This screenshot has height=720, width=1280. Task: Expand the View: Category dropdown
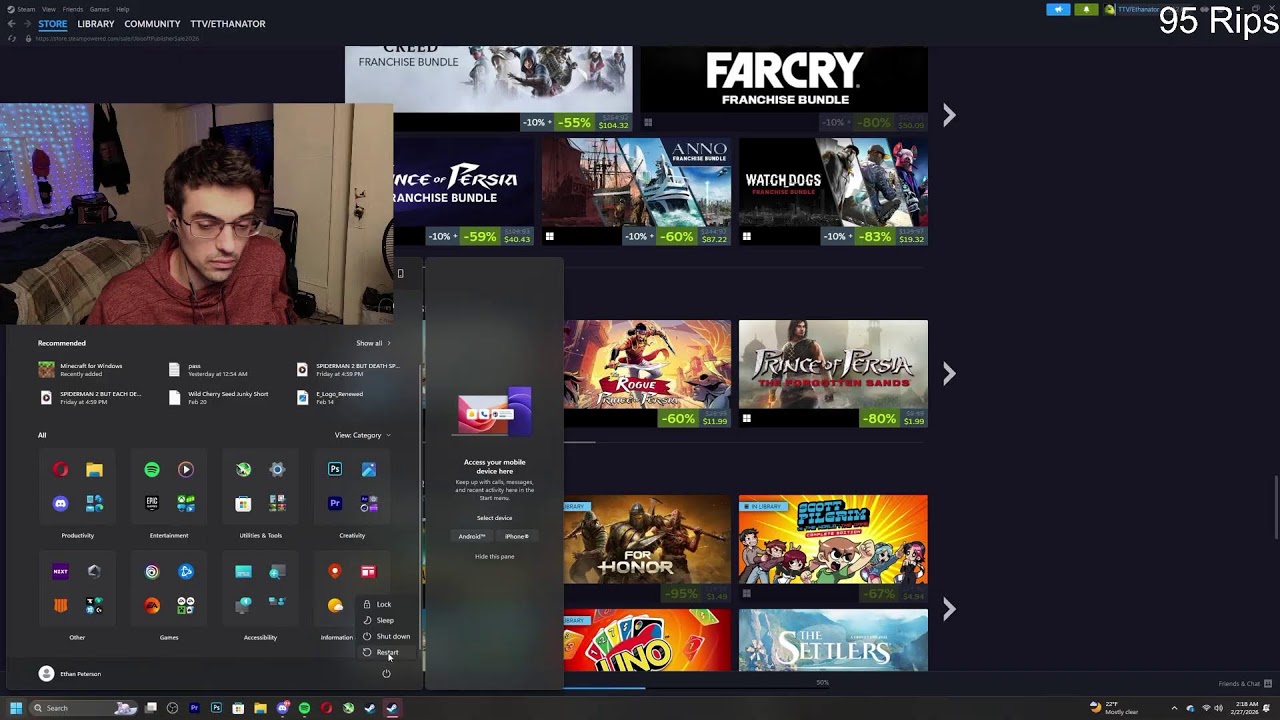tap(362, 435)
